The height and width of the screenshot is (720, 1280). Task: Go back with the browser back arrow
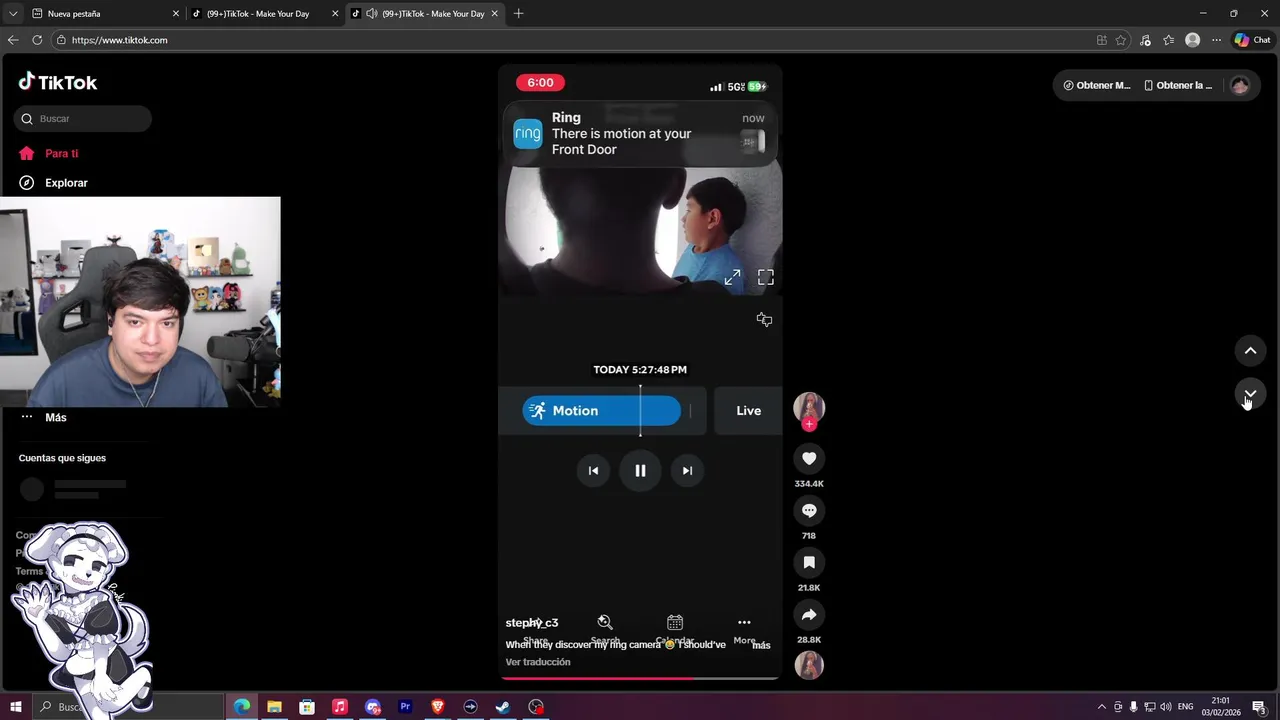click(13, 40)
